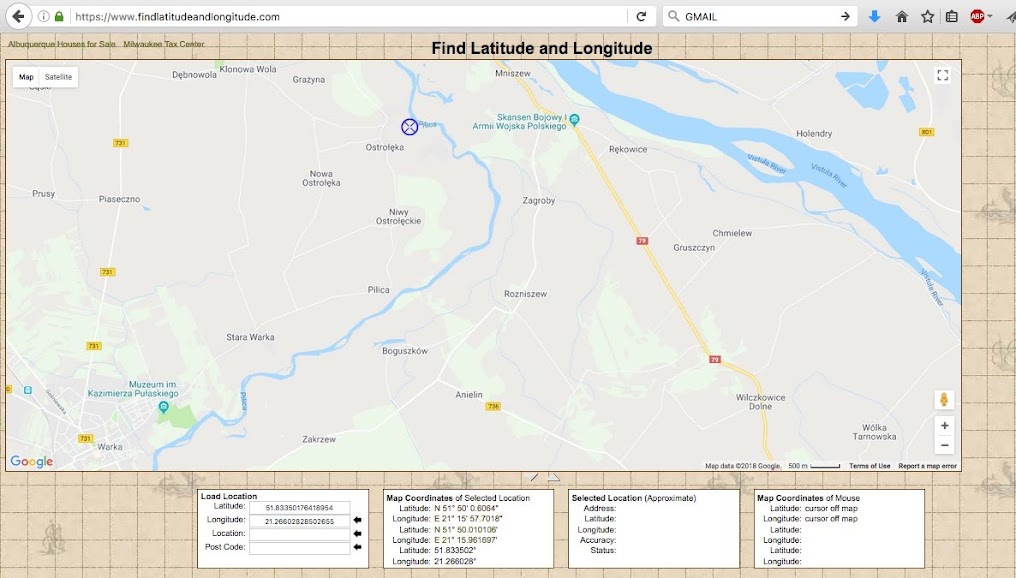Toggle fullscreen map view
This screenshot has width=1016, height=578.
coord(942,76)
